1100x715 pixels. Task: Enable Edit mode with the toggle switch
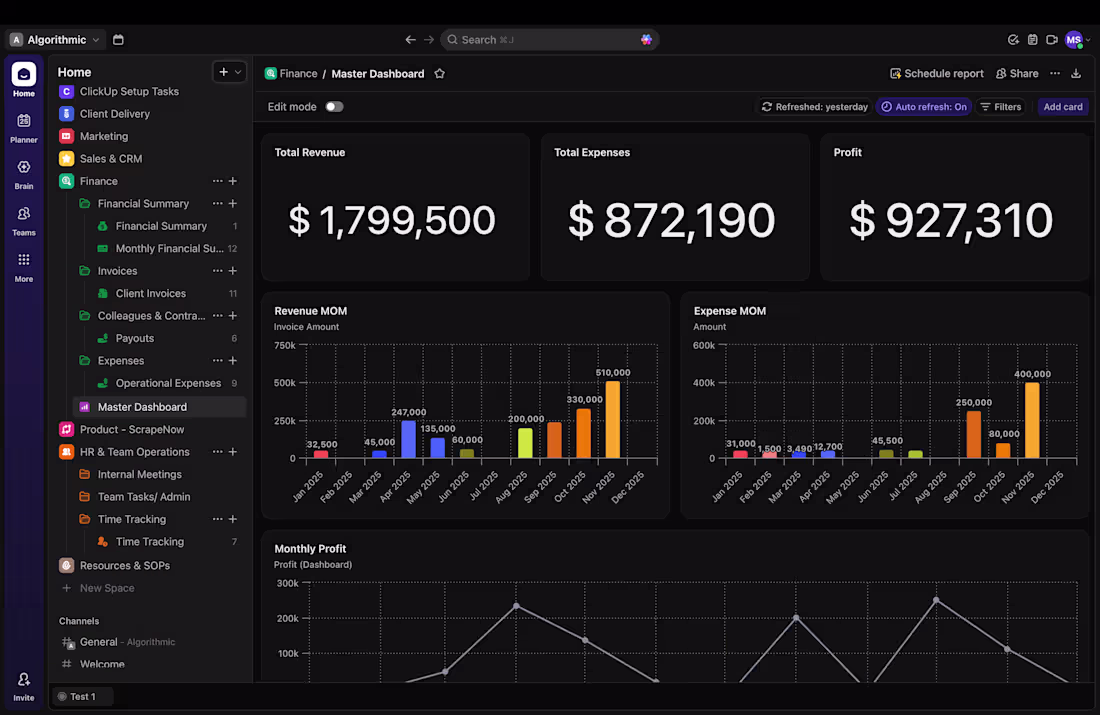[334, 105]
